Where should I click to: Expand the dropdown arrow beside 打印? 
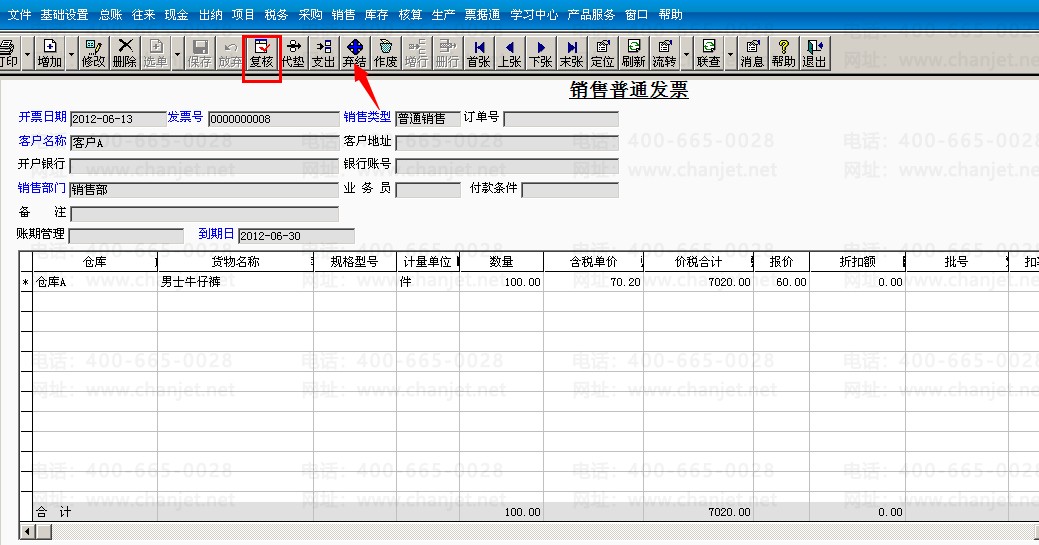tap(27, 53)
